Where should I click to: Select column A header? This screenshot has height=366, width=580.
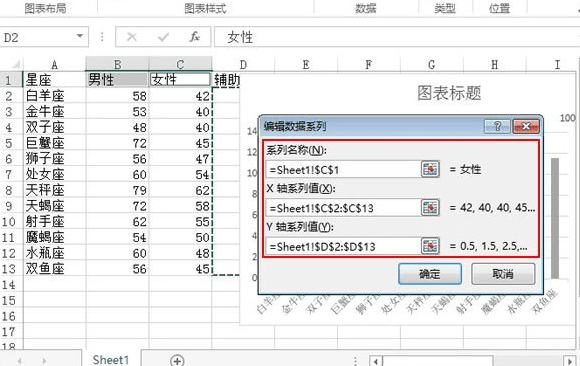(54, 64)
